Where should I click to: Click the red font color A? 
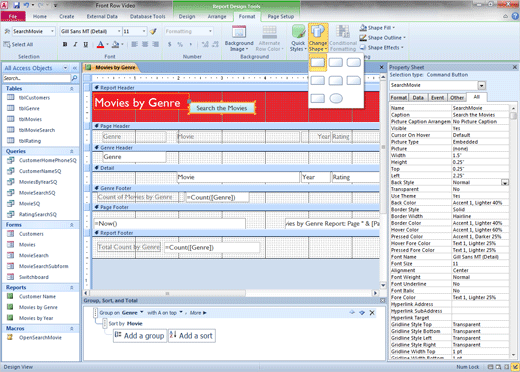click(x=100, y=44)
